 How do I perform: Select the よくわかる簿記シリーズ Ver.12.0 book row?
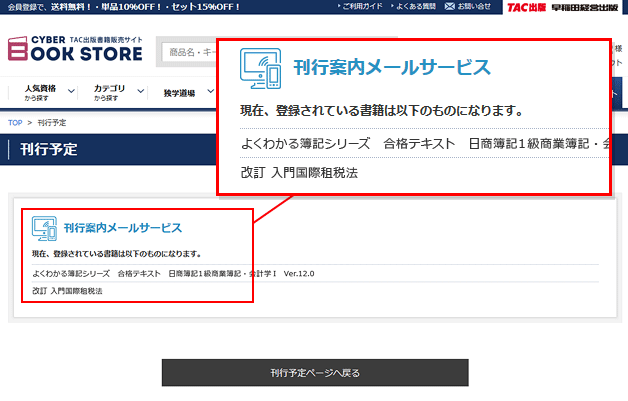click(x=173, y=274)
